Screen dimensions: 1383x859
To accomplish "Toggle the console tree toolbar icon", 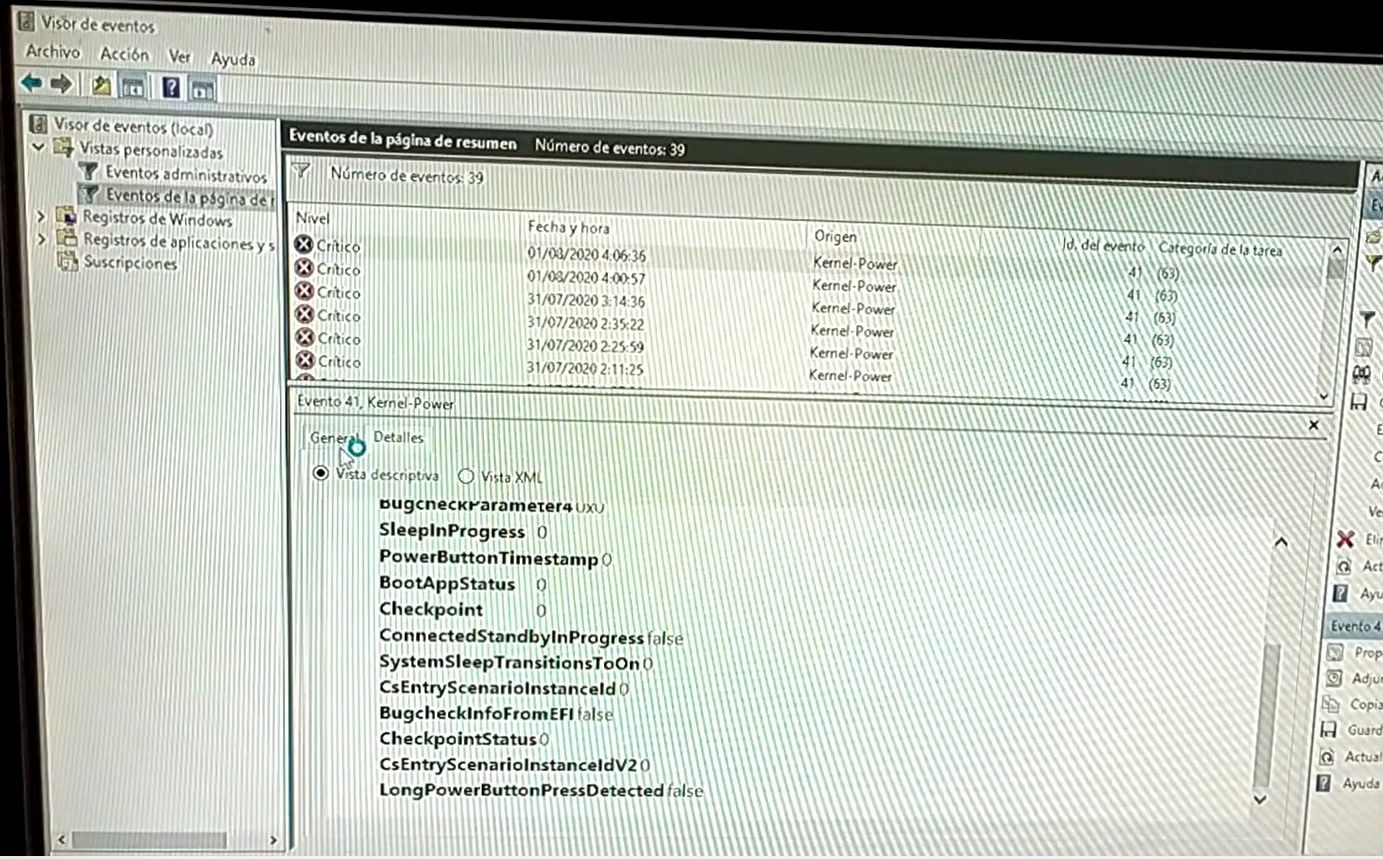I will tap(132, 87).
